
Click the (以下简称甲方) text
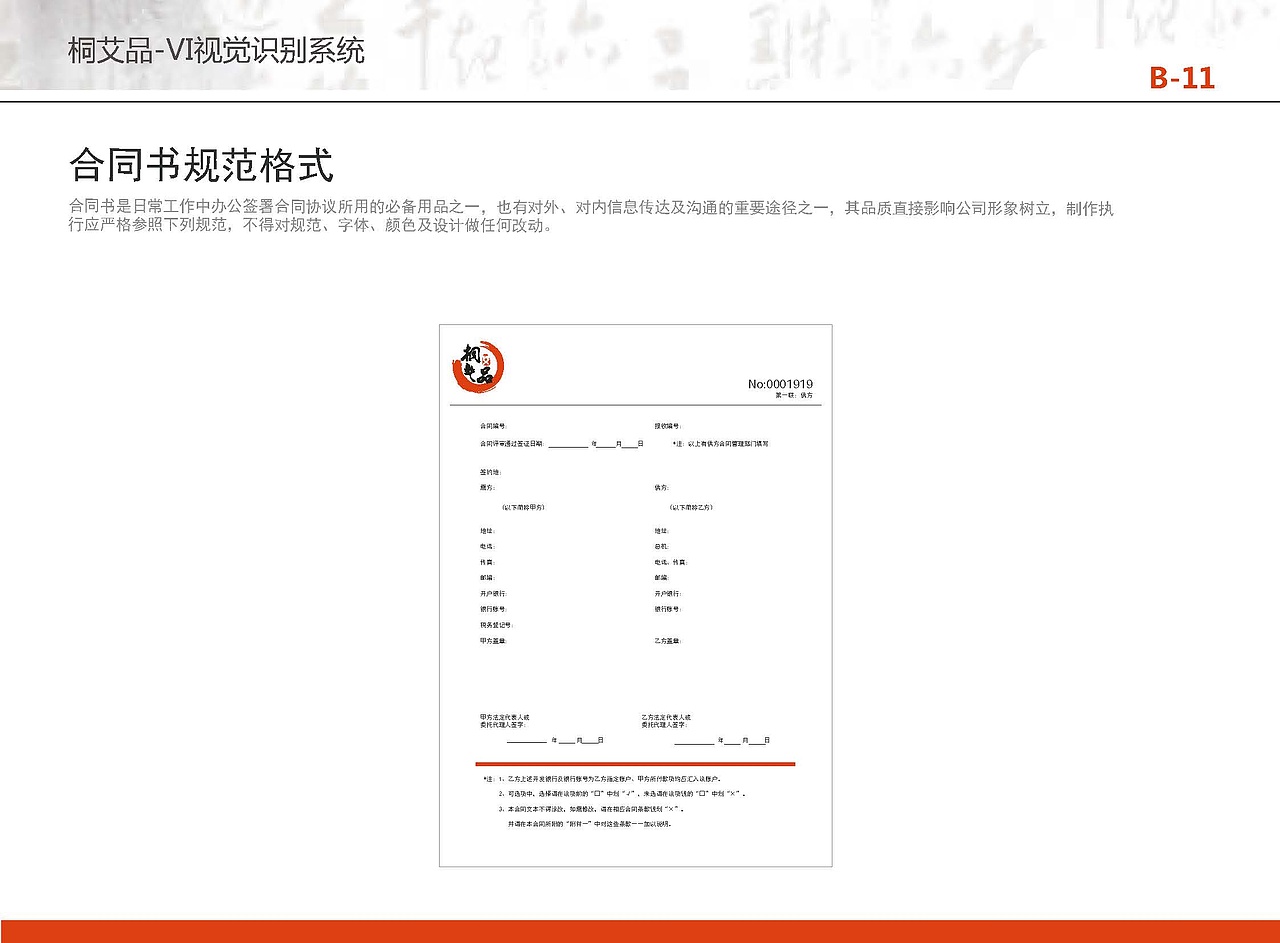(523, 508)
